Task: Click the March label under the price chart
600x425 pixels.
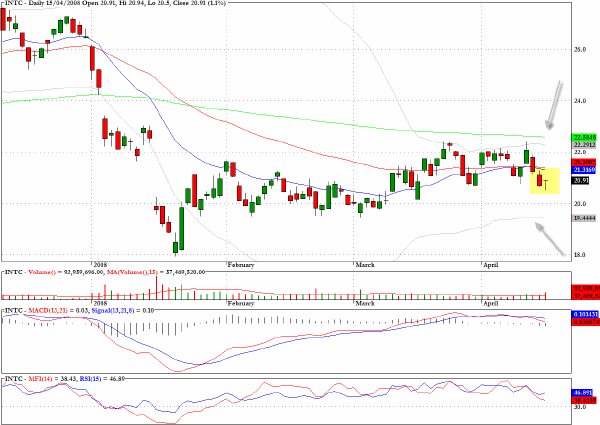Action: [x=365, y=265]
